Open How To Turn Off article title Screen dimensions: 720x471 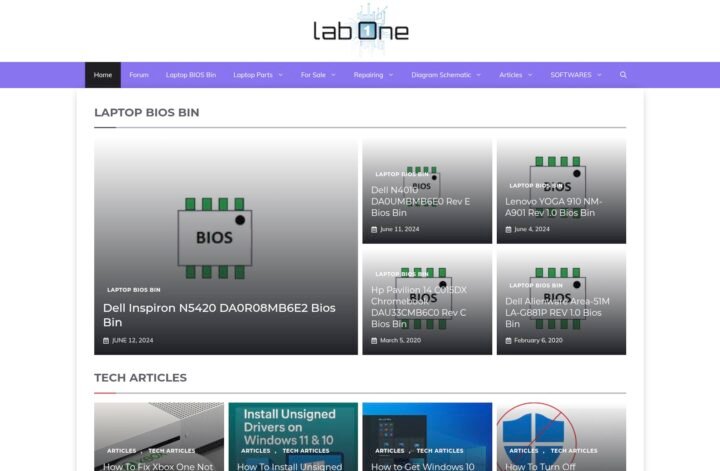coord(540,466)
